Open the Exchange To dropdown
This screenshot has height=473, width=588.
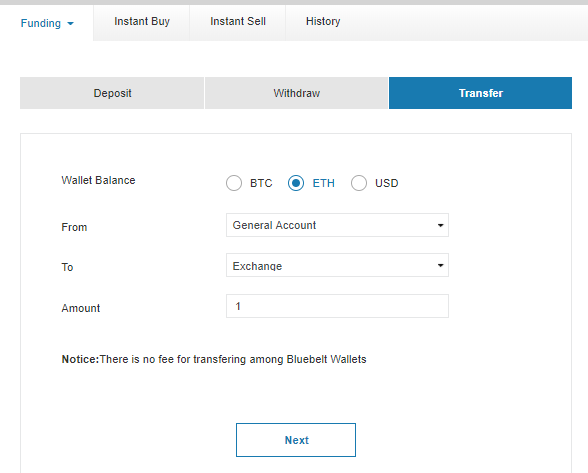[337, 265]
